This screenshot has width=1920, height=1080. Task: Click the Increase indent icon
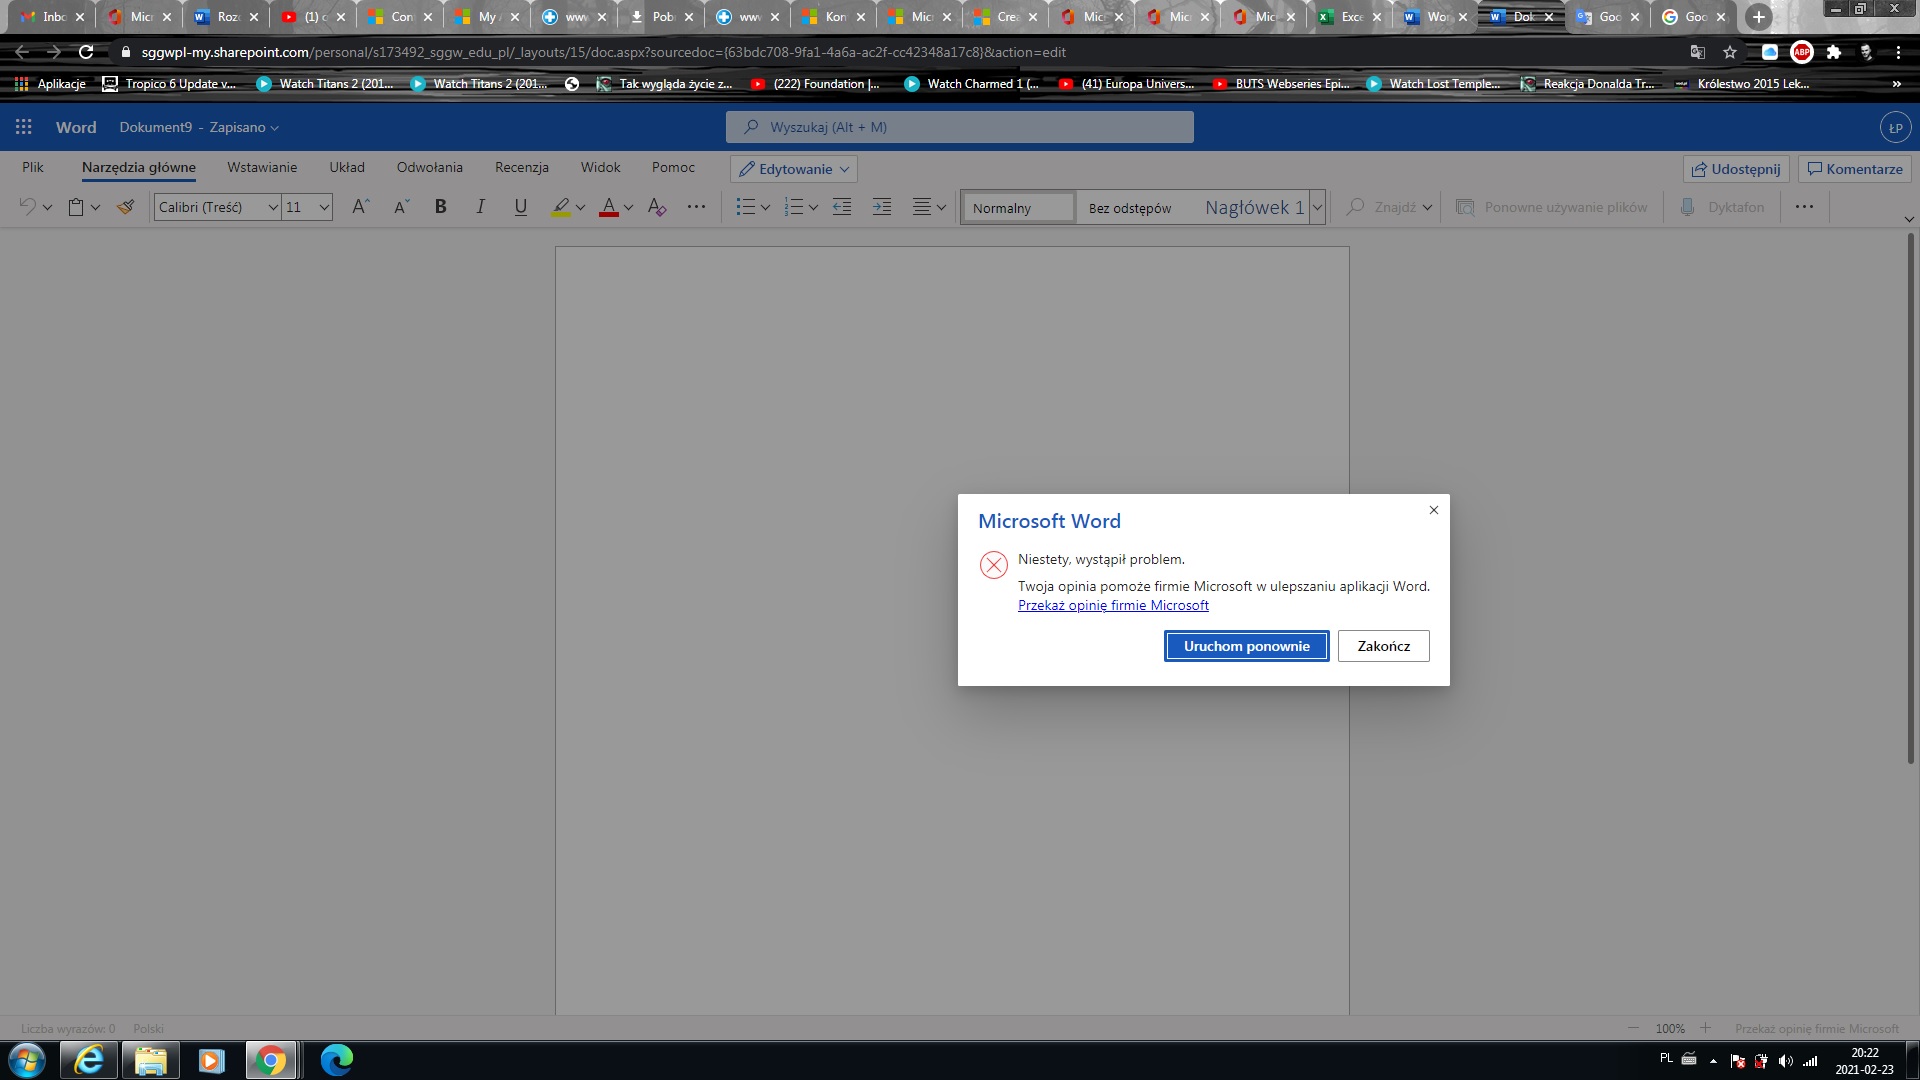click(x=882, y=207)
